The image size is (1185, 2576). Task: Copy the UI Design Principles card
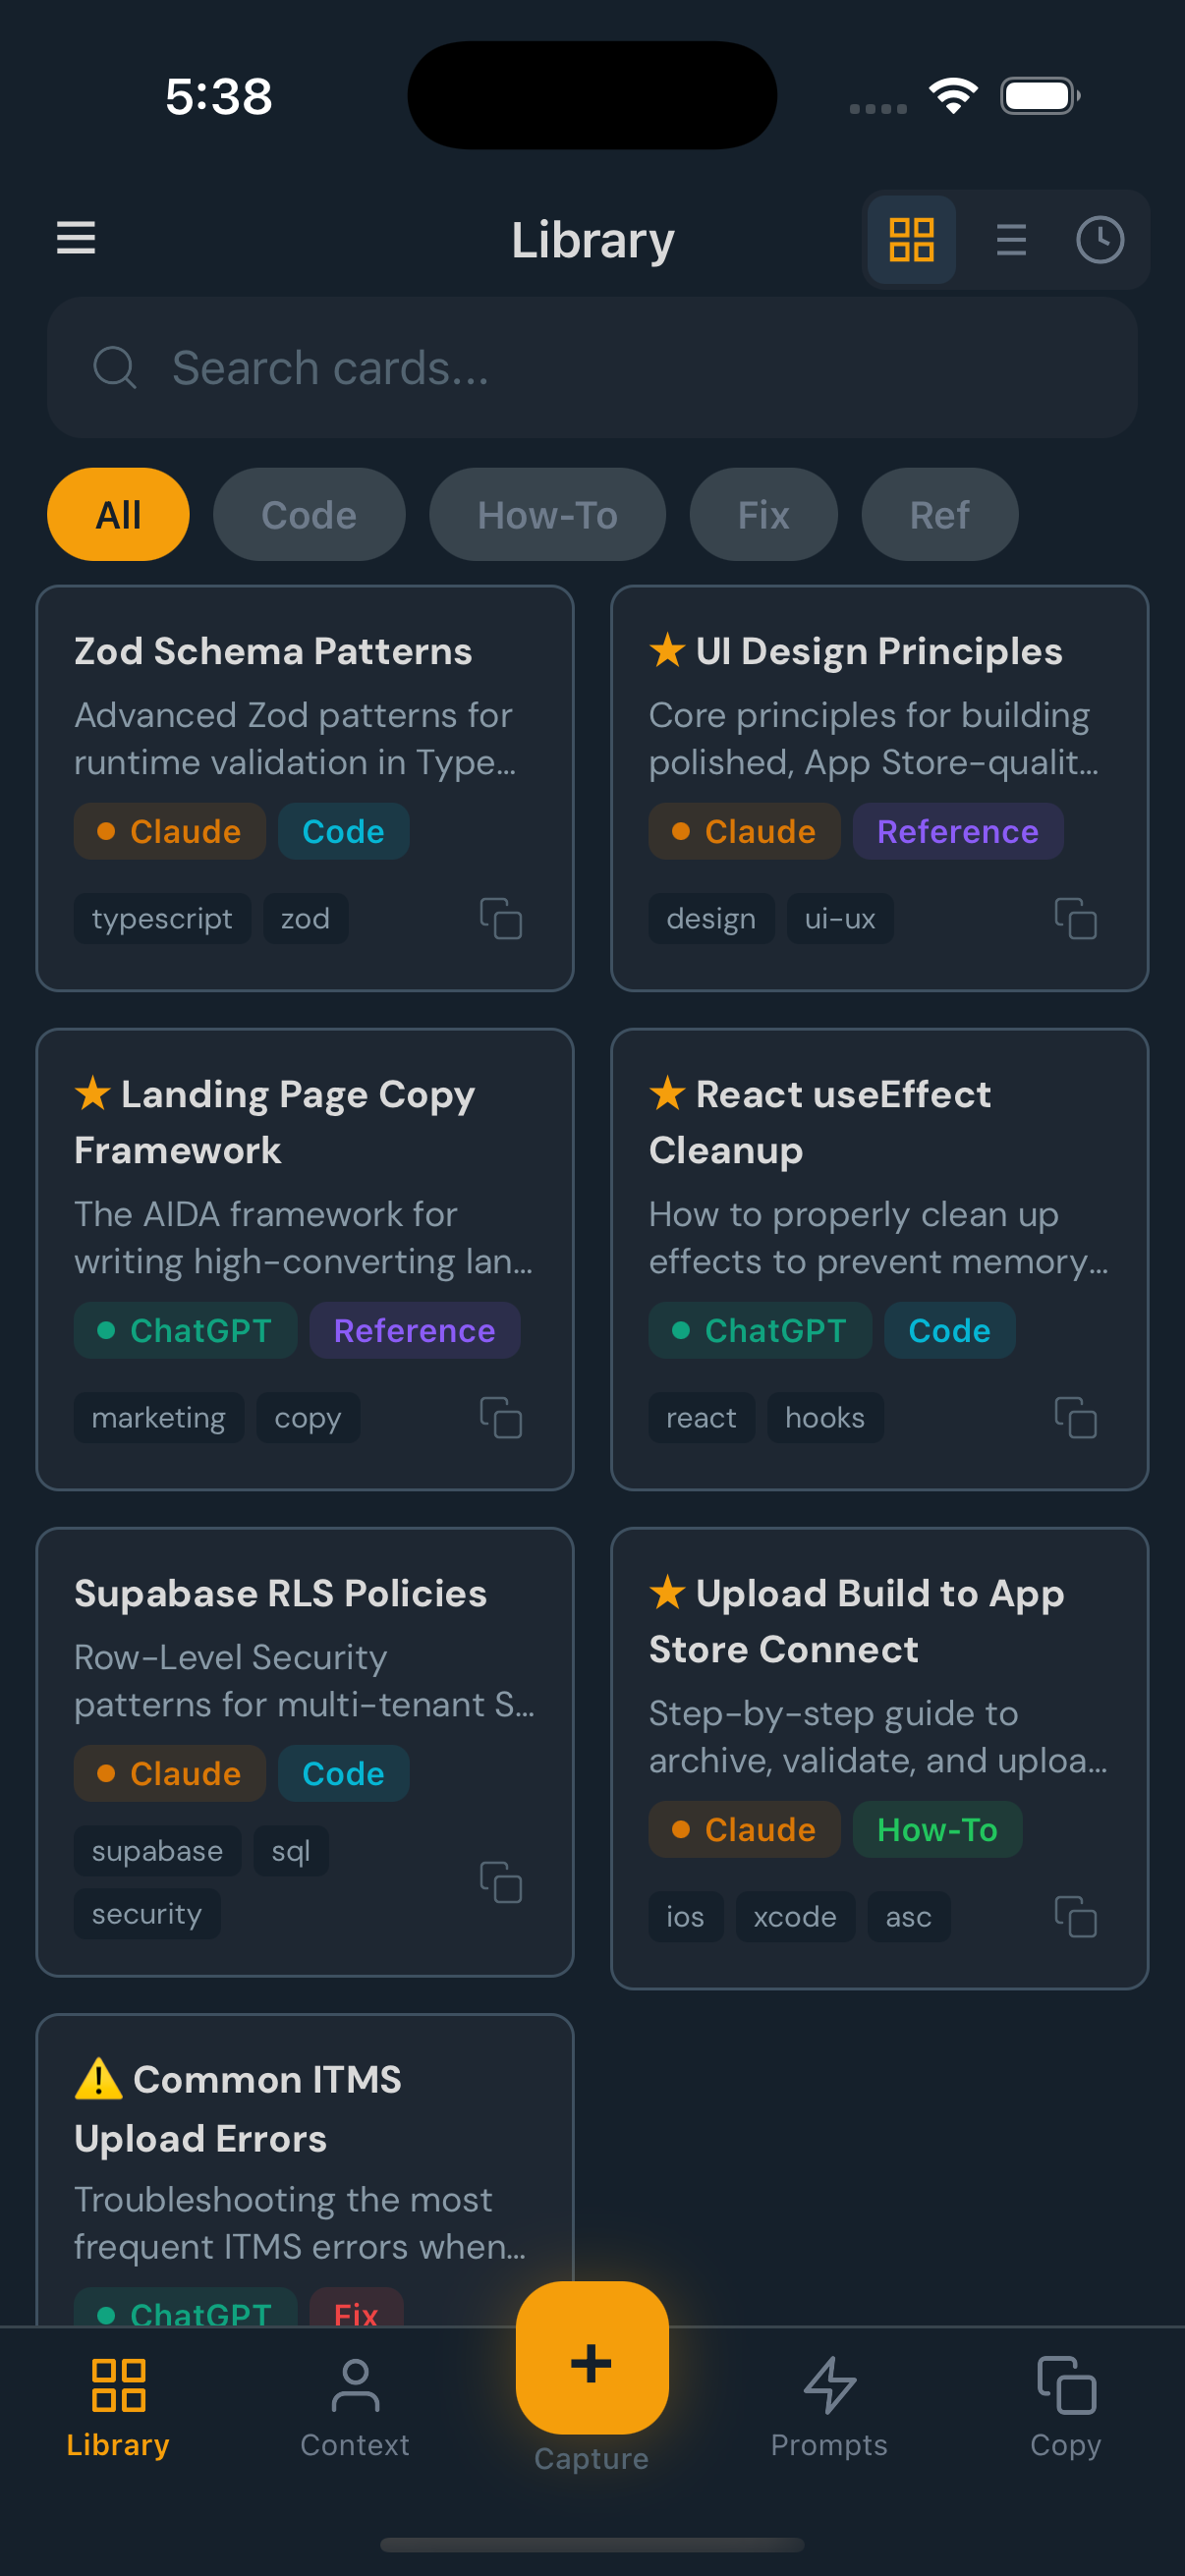pos(1075,918)
